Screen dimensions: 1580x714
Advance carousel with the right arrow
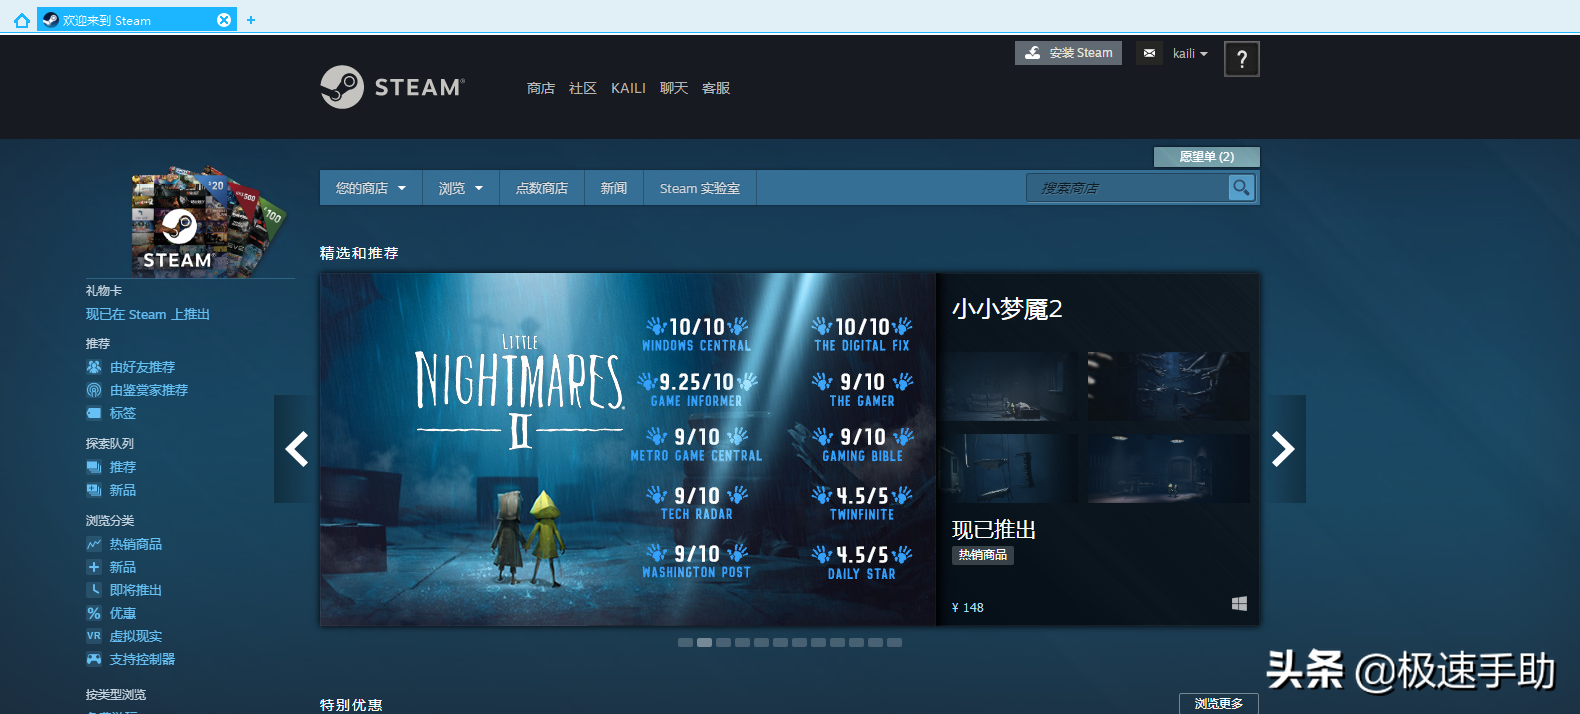pyautogui.click(x=1283, y=449)
